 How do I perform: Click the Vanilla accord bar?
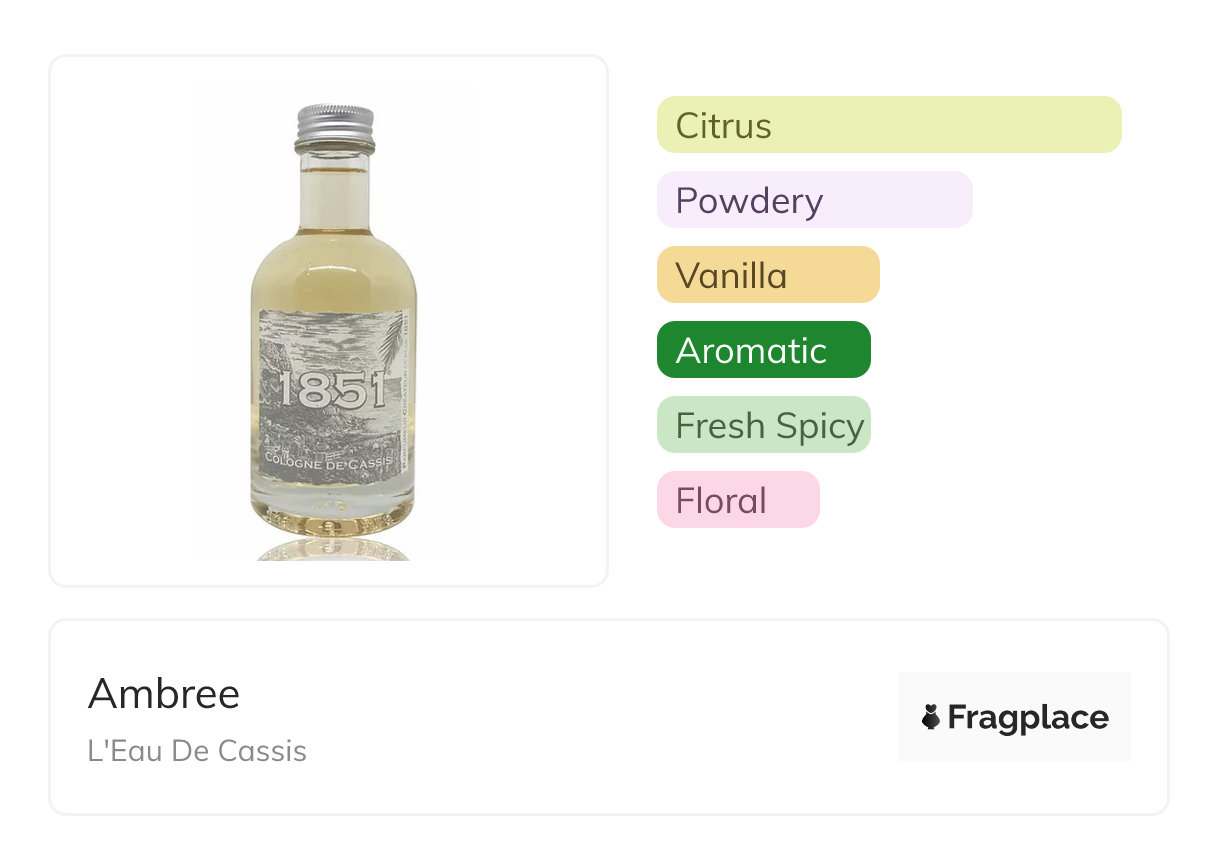[767, 275]
